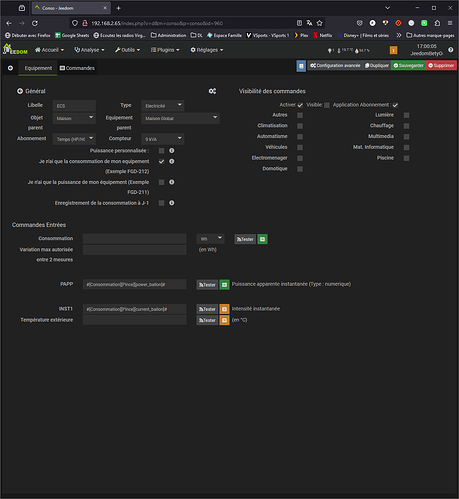Toggle the Visible checkbox
Image resolution: width=459 pixels, height=499 pixels.
pyautogui.click(x=327, y=105)
